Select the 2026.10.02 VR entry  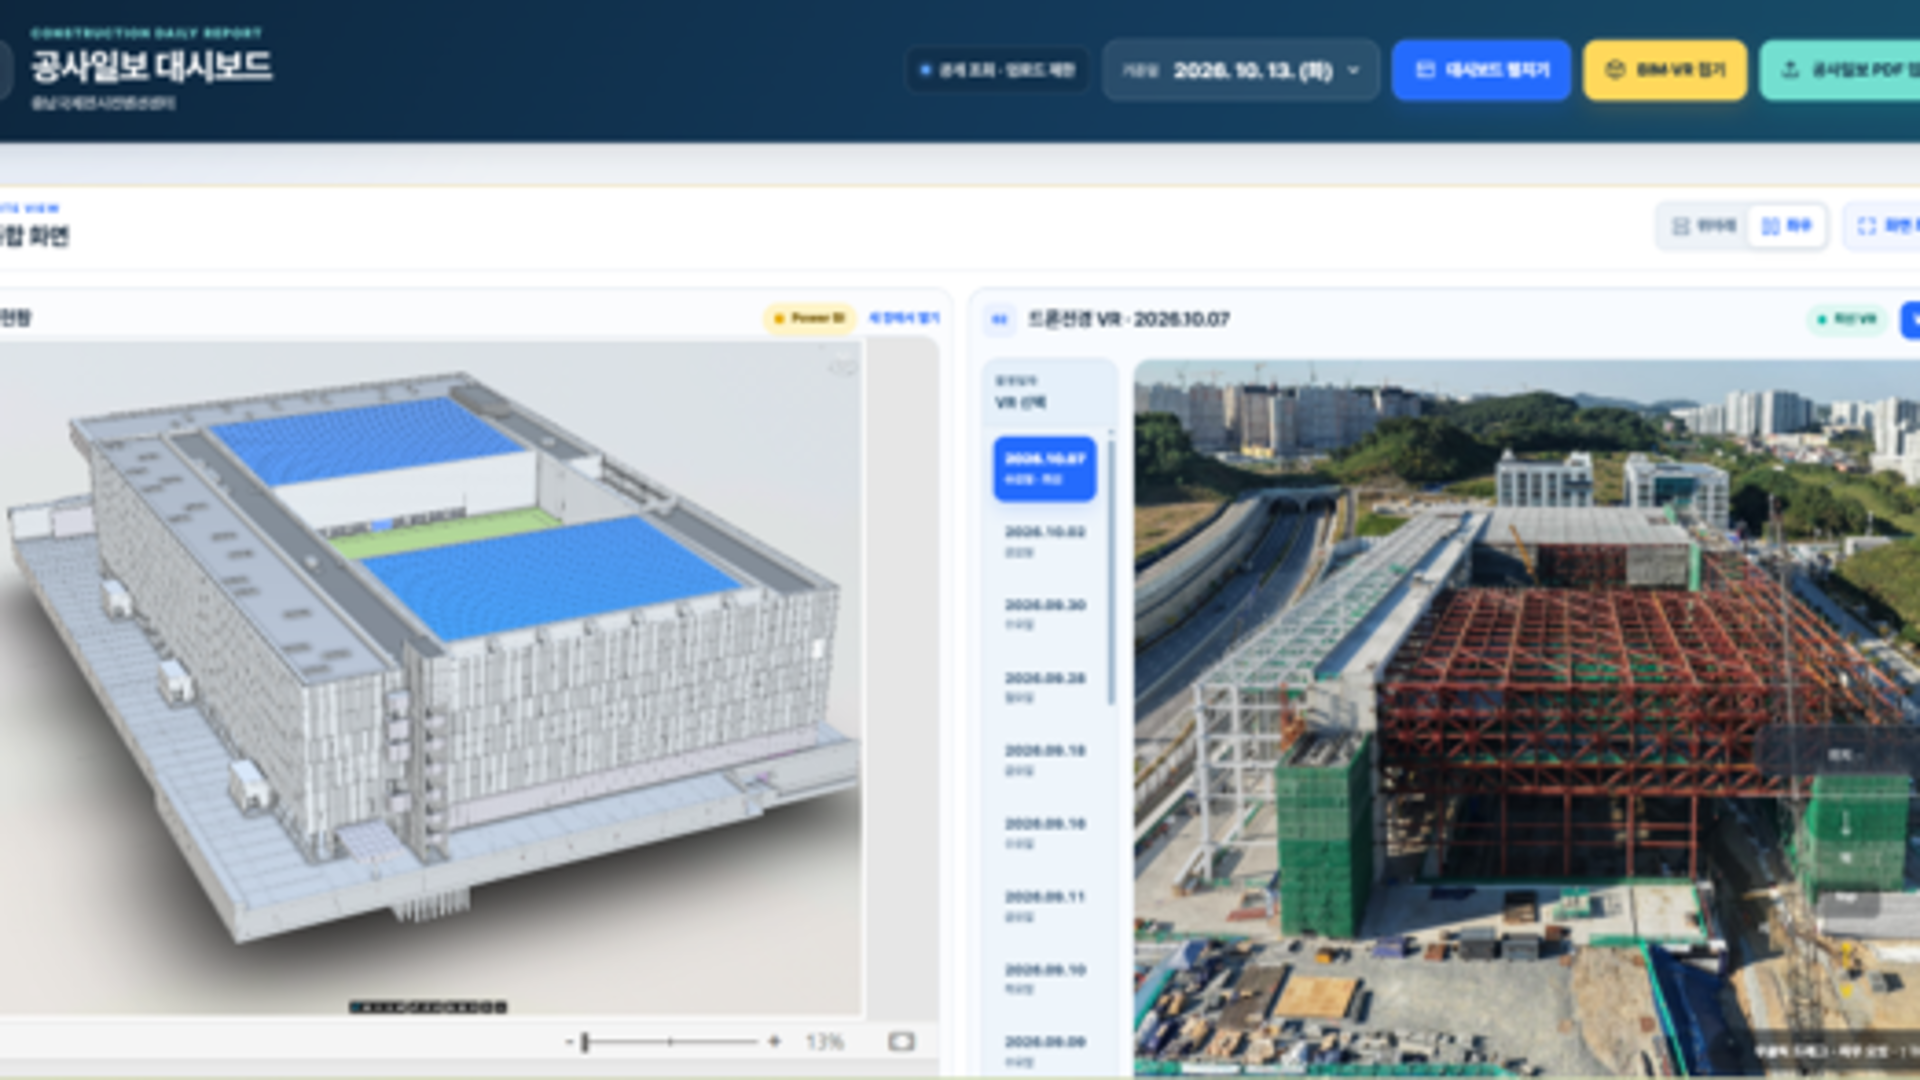point(1044,541)
